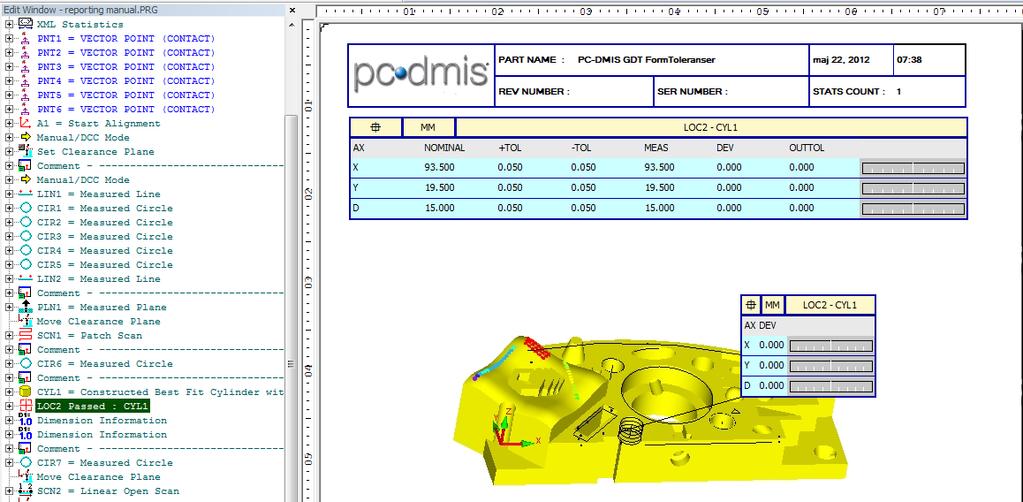
Task: Click the PNT1 vector point icon
Action: coord(25,39)
